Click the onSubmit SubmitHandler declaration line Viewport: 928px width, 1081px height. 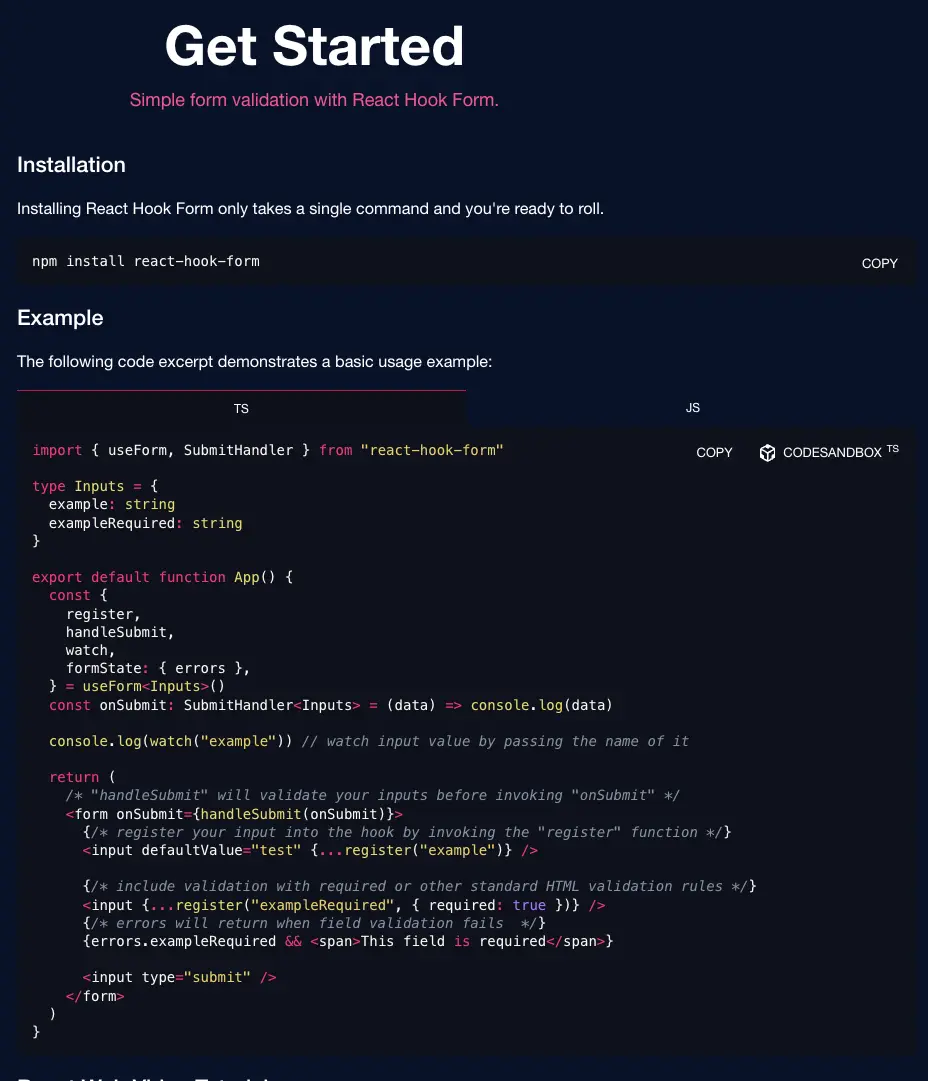click(x=330, y=705)
